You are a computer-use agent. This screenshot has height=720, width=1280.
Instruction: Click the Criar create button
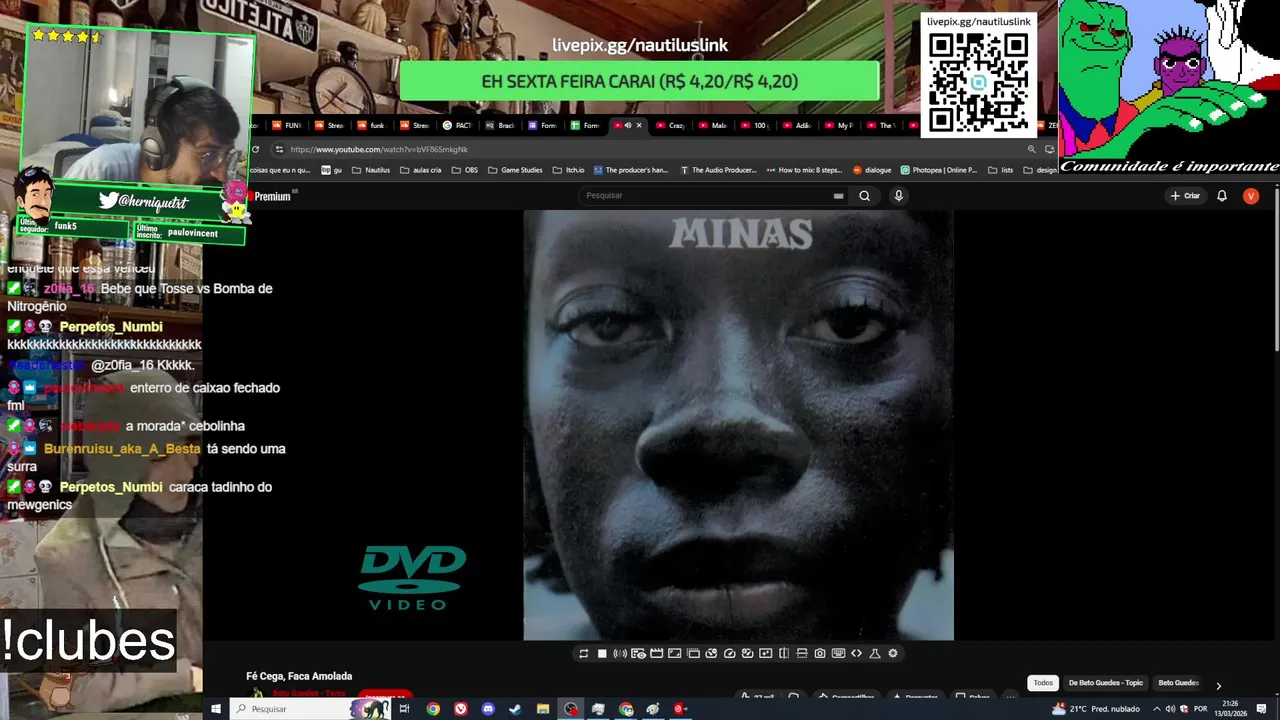pos(1185,196)
